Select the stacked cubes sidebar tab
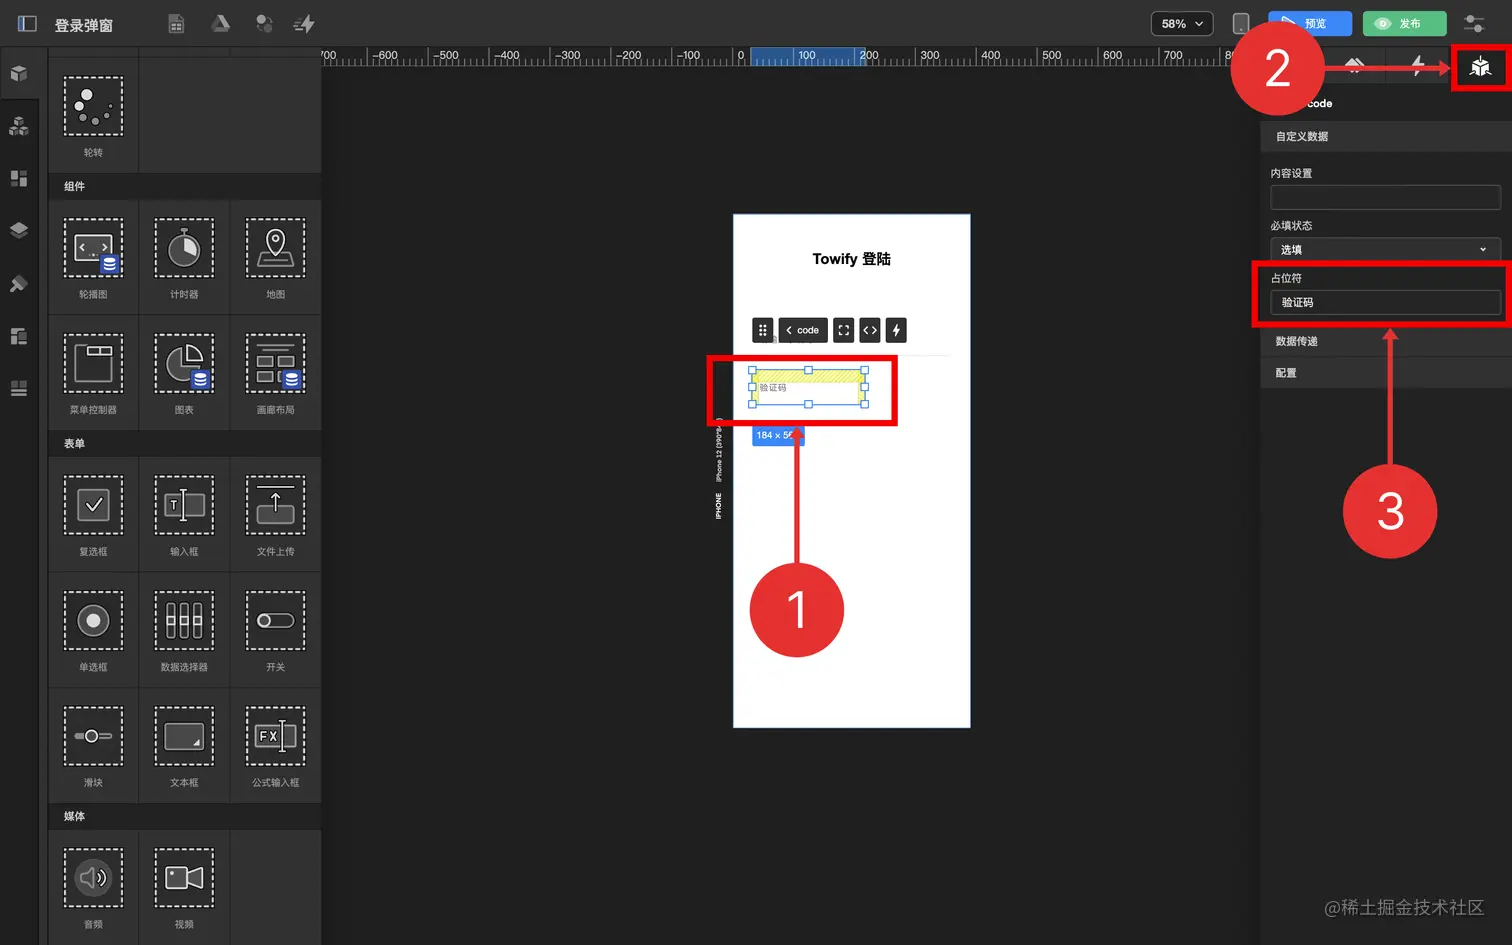The width and height of the screenshot is (1512, 945). pos(19,126)
